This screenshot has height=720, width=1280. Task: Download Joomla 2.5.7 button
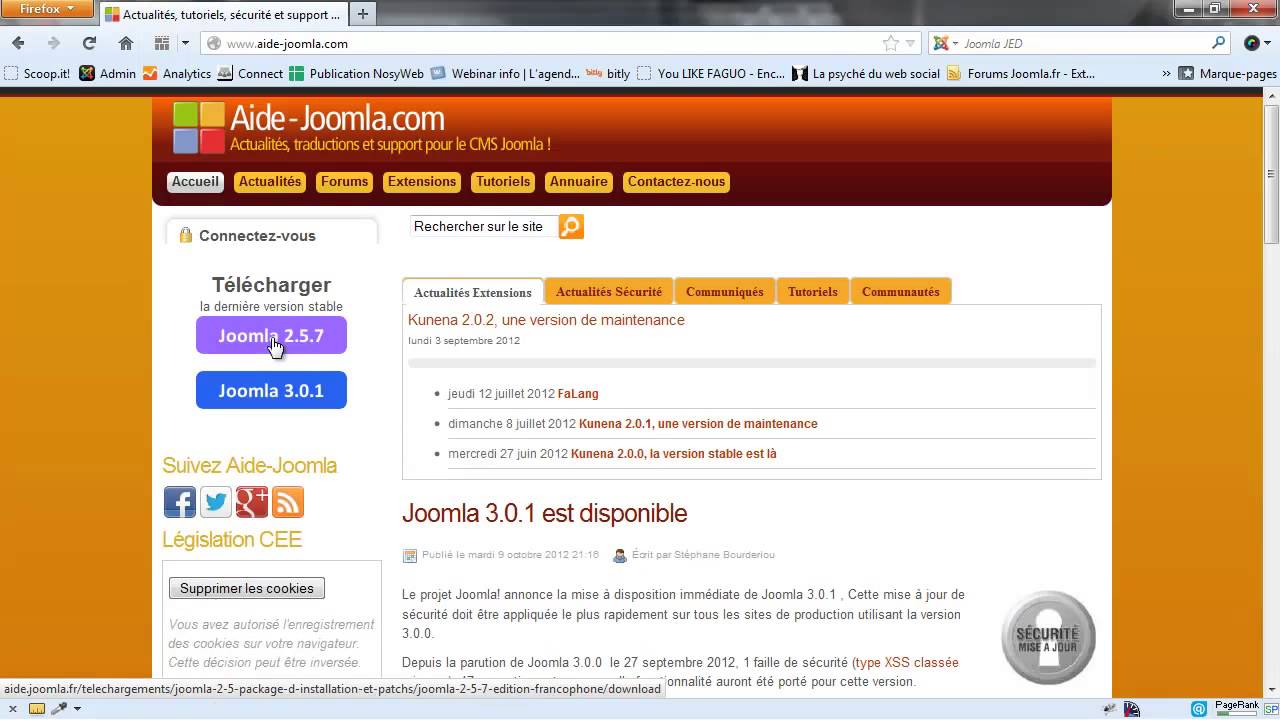point(271,335)
